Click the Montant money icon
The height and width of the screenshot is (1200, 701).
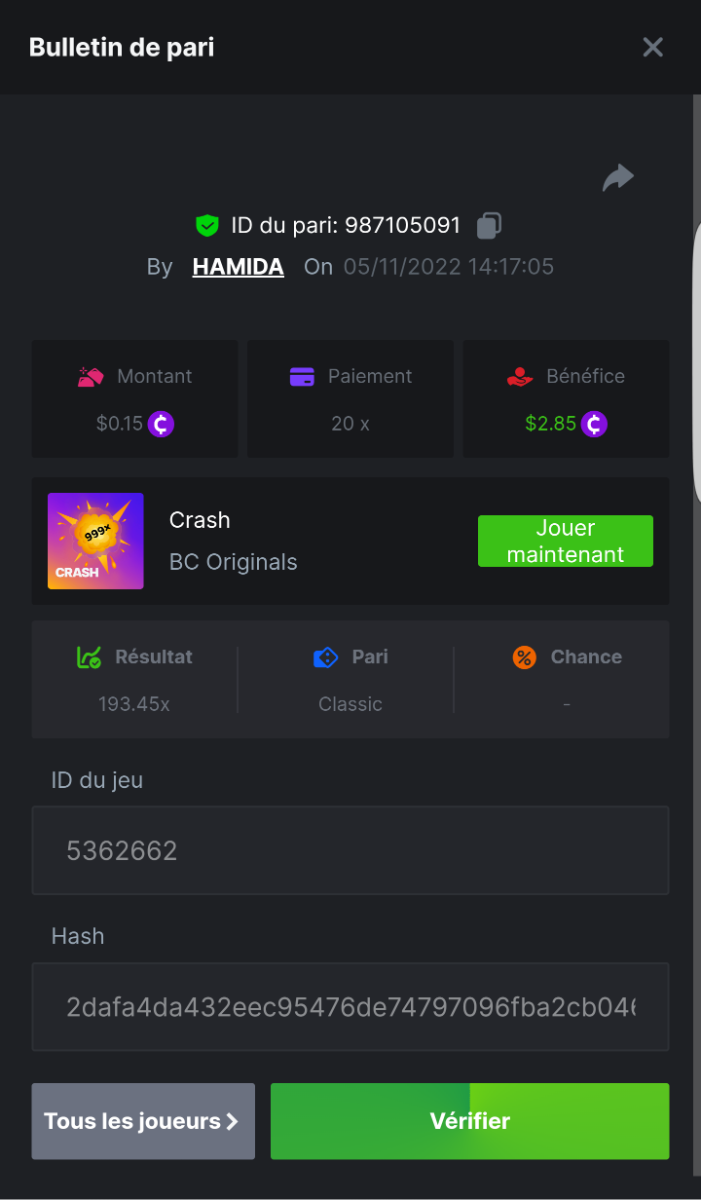click(x=92, y=377)
